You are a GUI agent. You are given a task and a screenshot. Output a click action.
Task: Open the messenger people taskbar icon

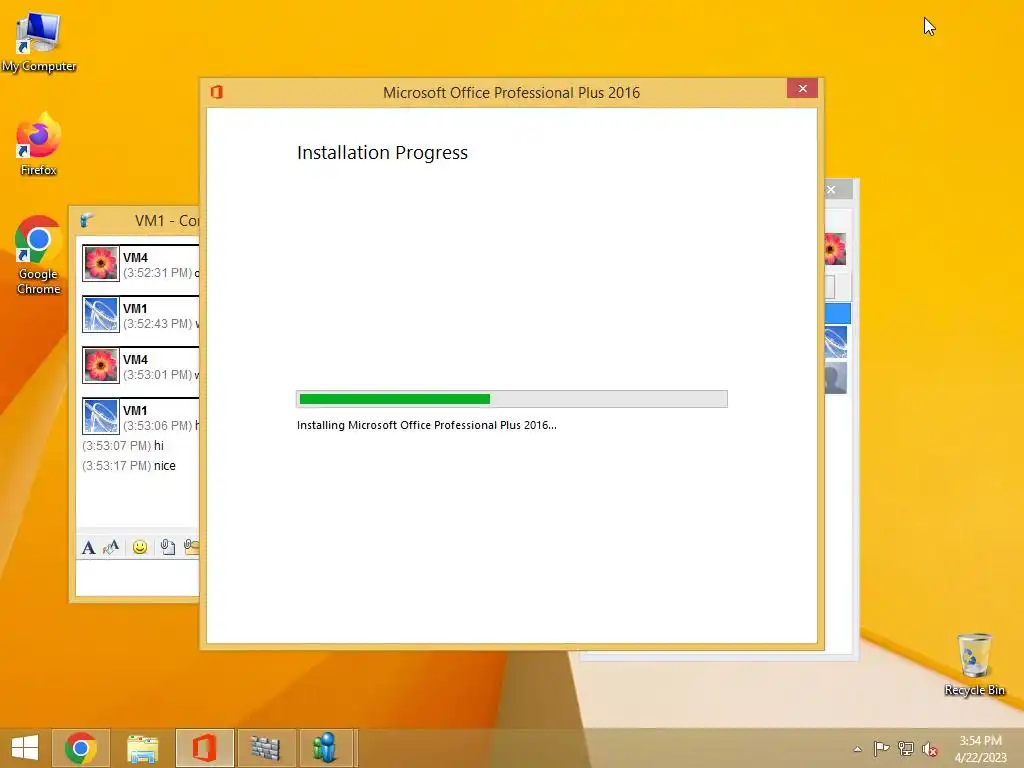[x=326, y=748]
